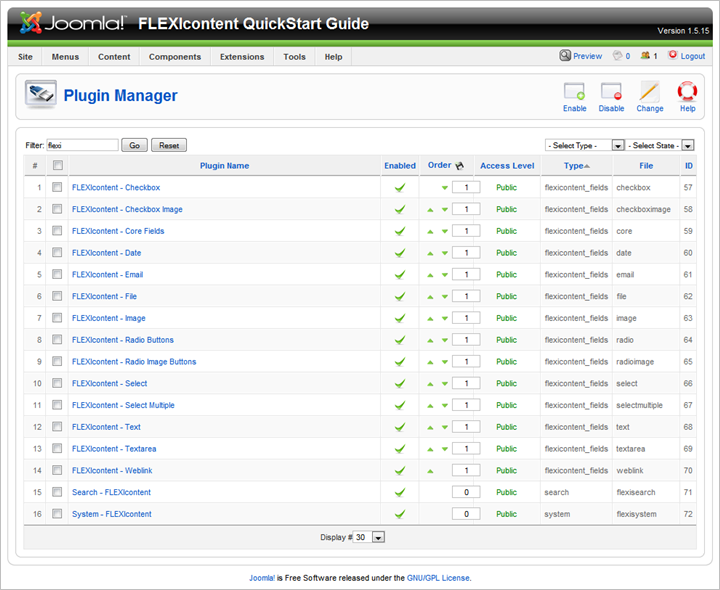Click the Plugin Manager plug icon
The height and width of the screenshot is (590, 720).
(41, 94)
